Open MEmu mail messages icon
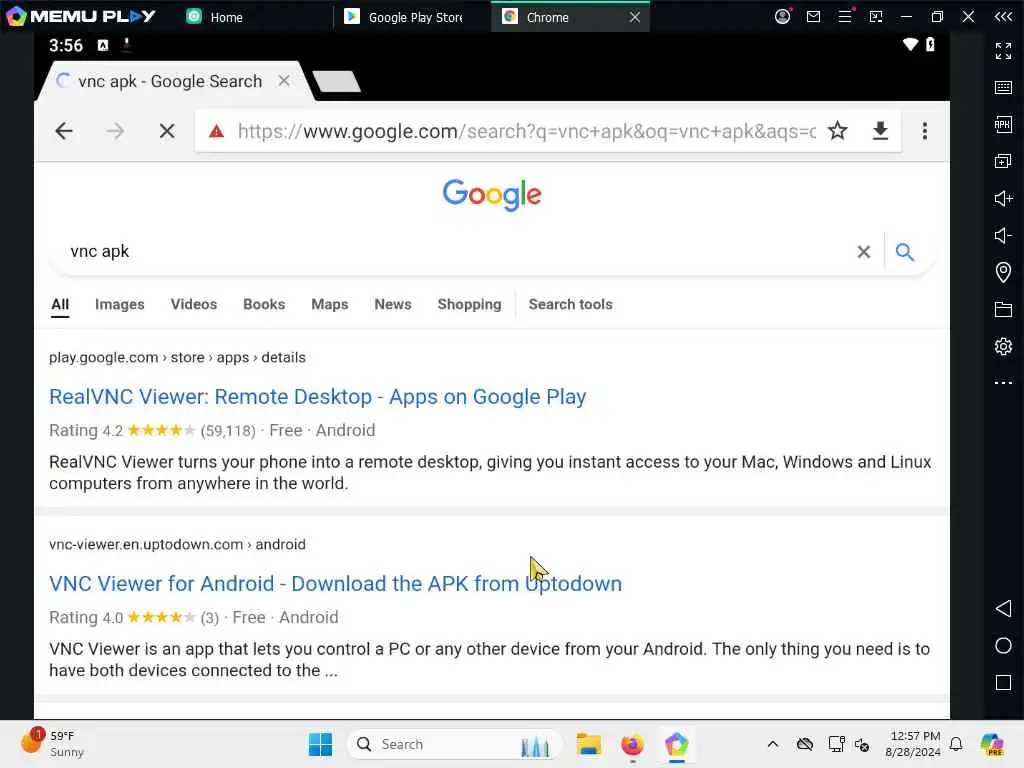1024x768 pixels. click(813, 16)
